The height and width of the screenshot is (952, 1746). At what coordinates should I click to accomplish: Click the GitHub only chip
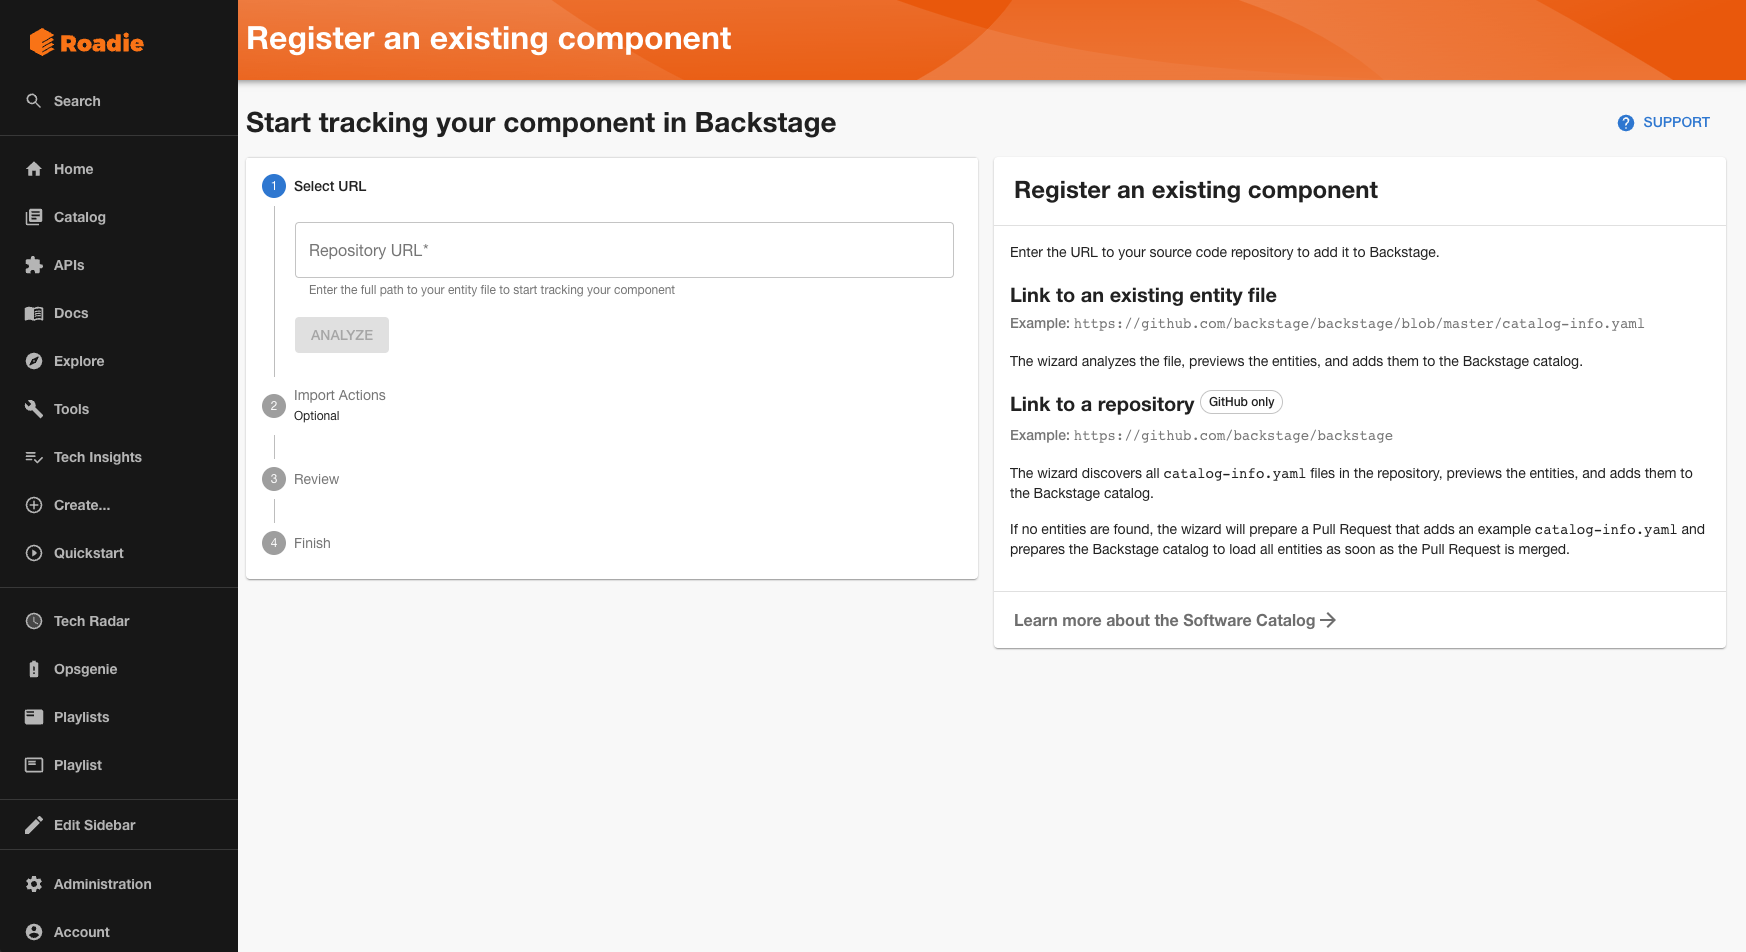tap(1241, 402)
